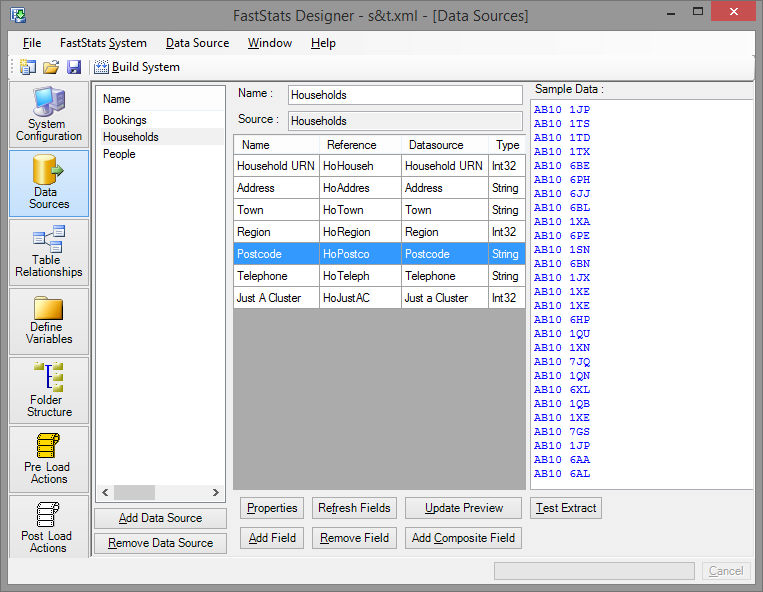The width and height of the screenshot is (763, 592).
Task: Select the Region field name cell
Action: [276, 232]
